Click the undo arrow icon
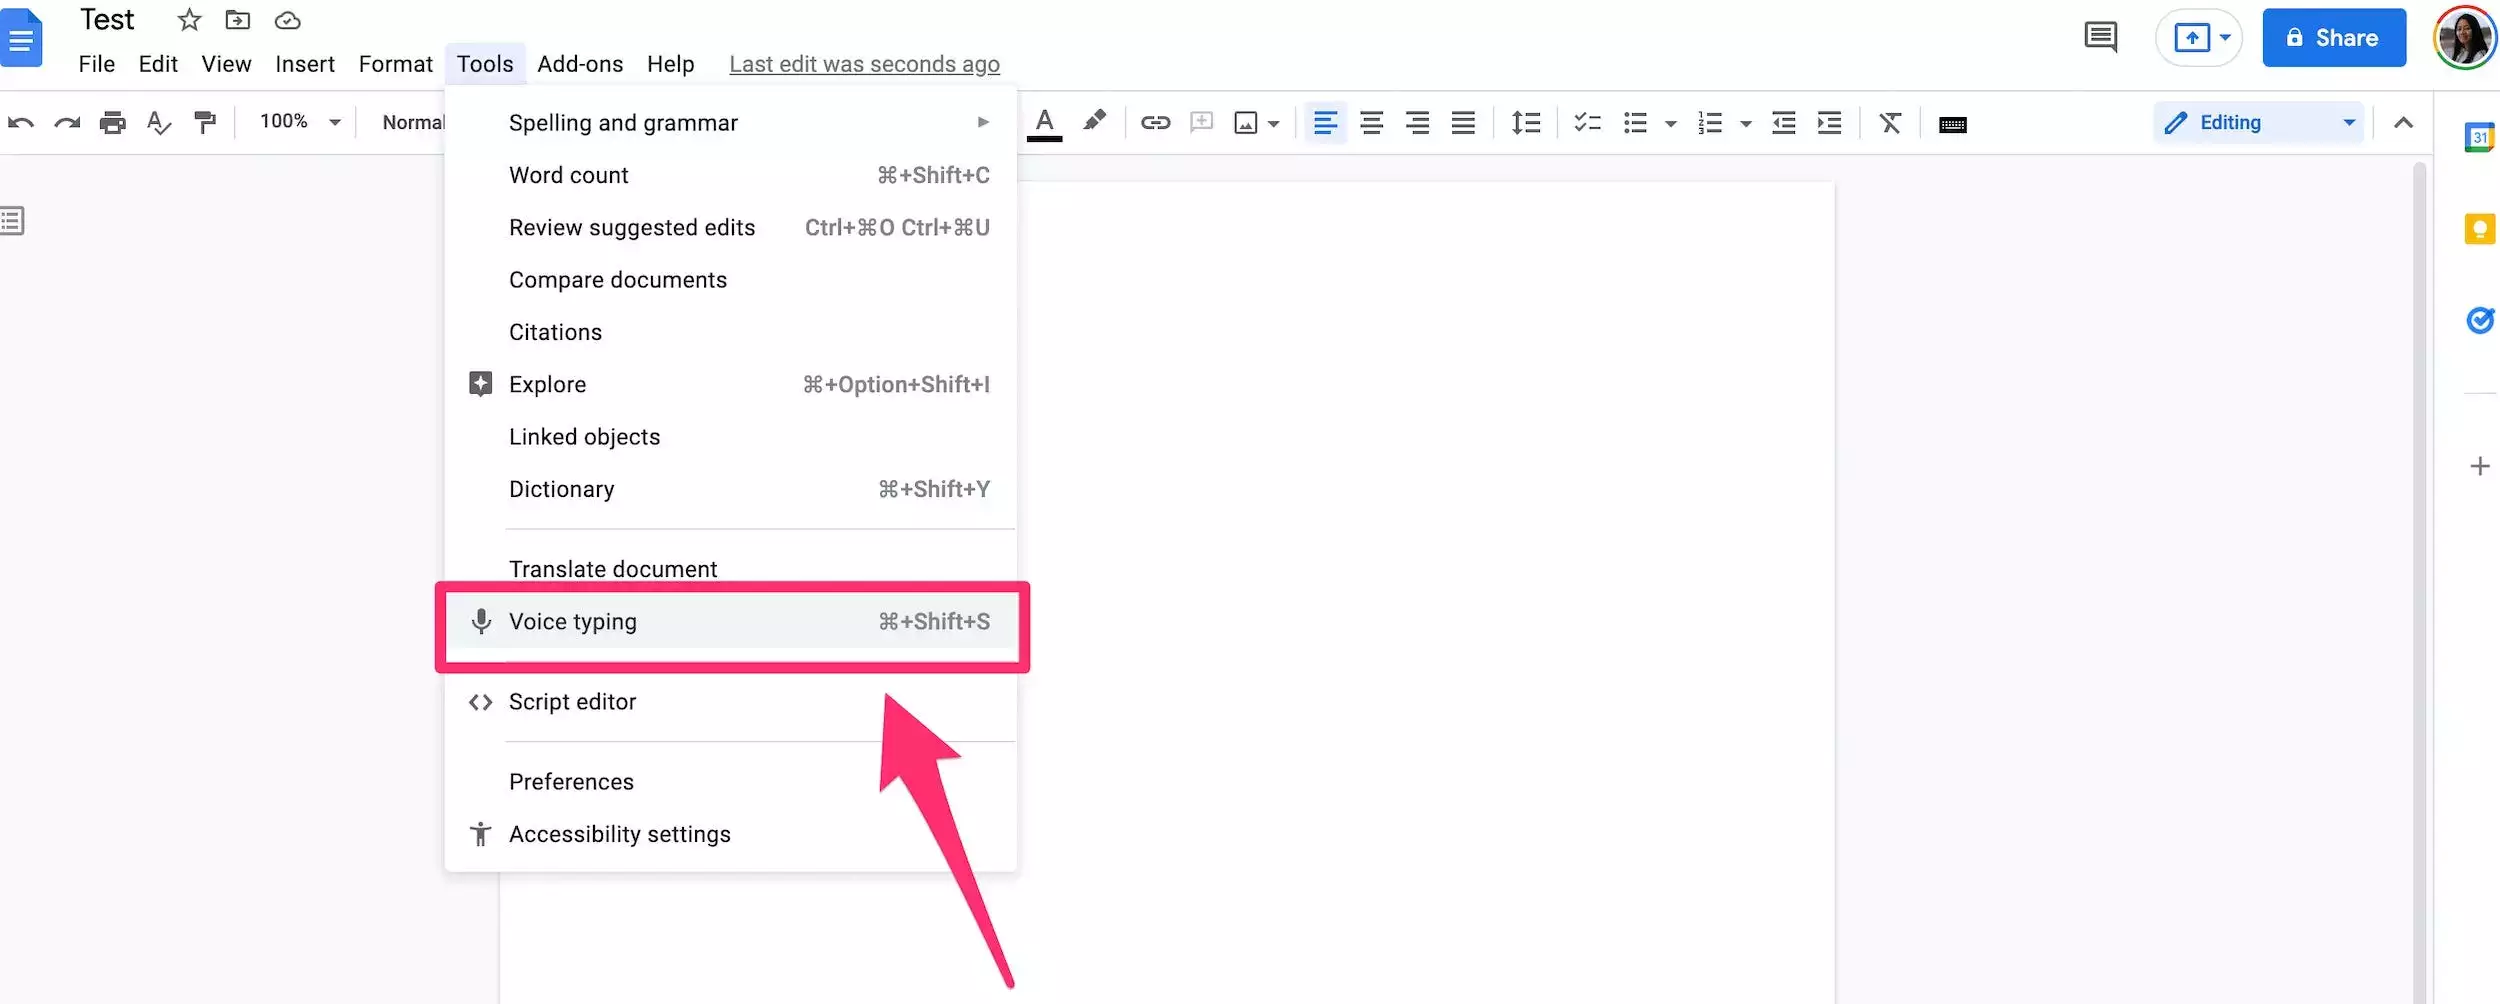Screen dimensions: 2500x1004 point(21,123)
